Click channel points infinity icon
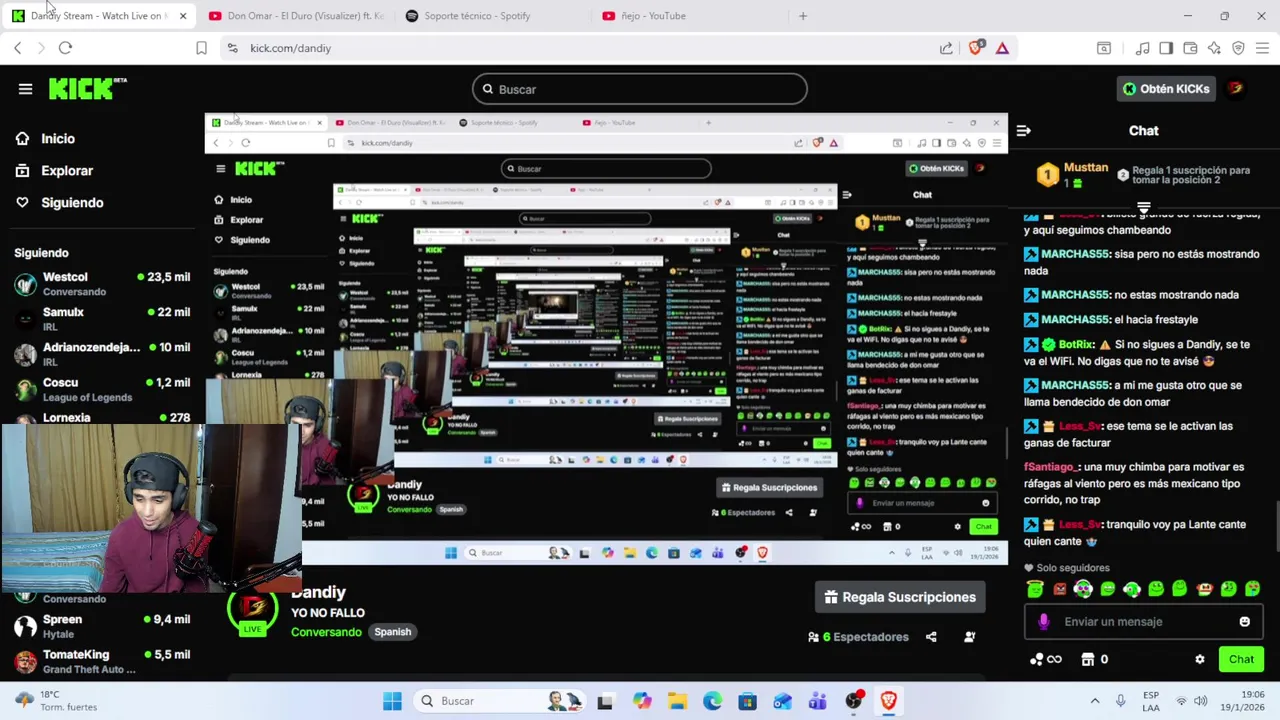 (1046, 660)
